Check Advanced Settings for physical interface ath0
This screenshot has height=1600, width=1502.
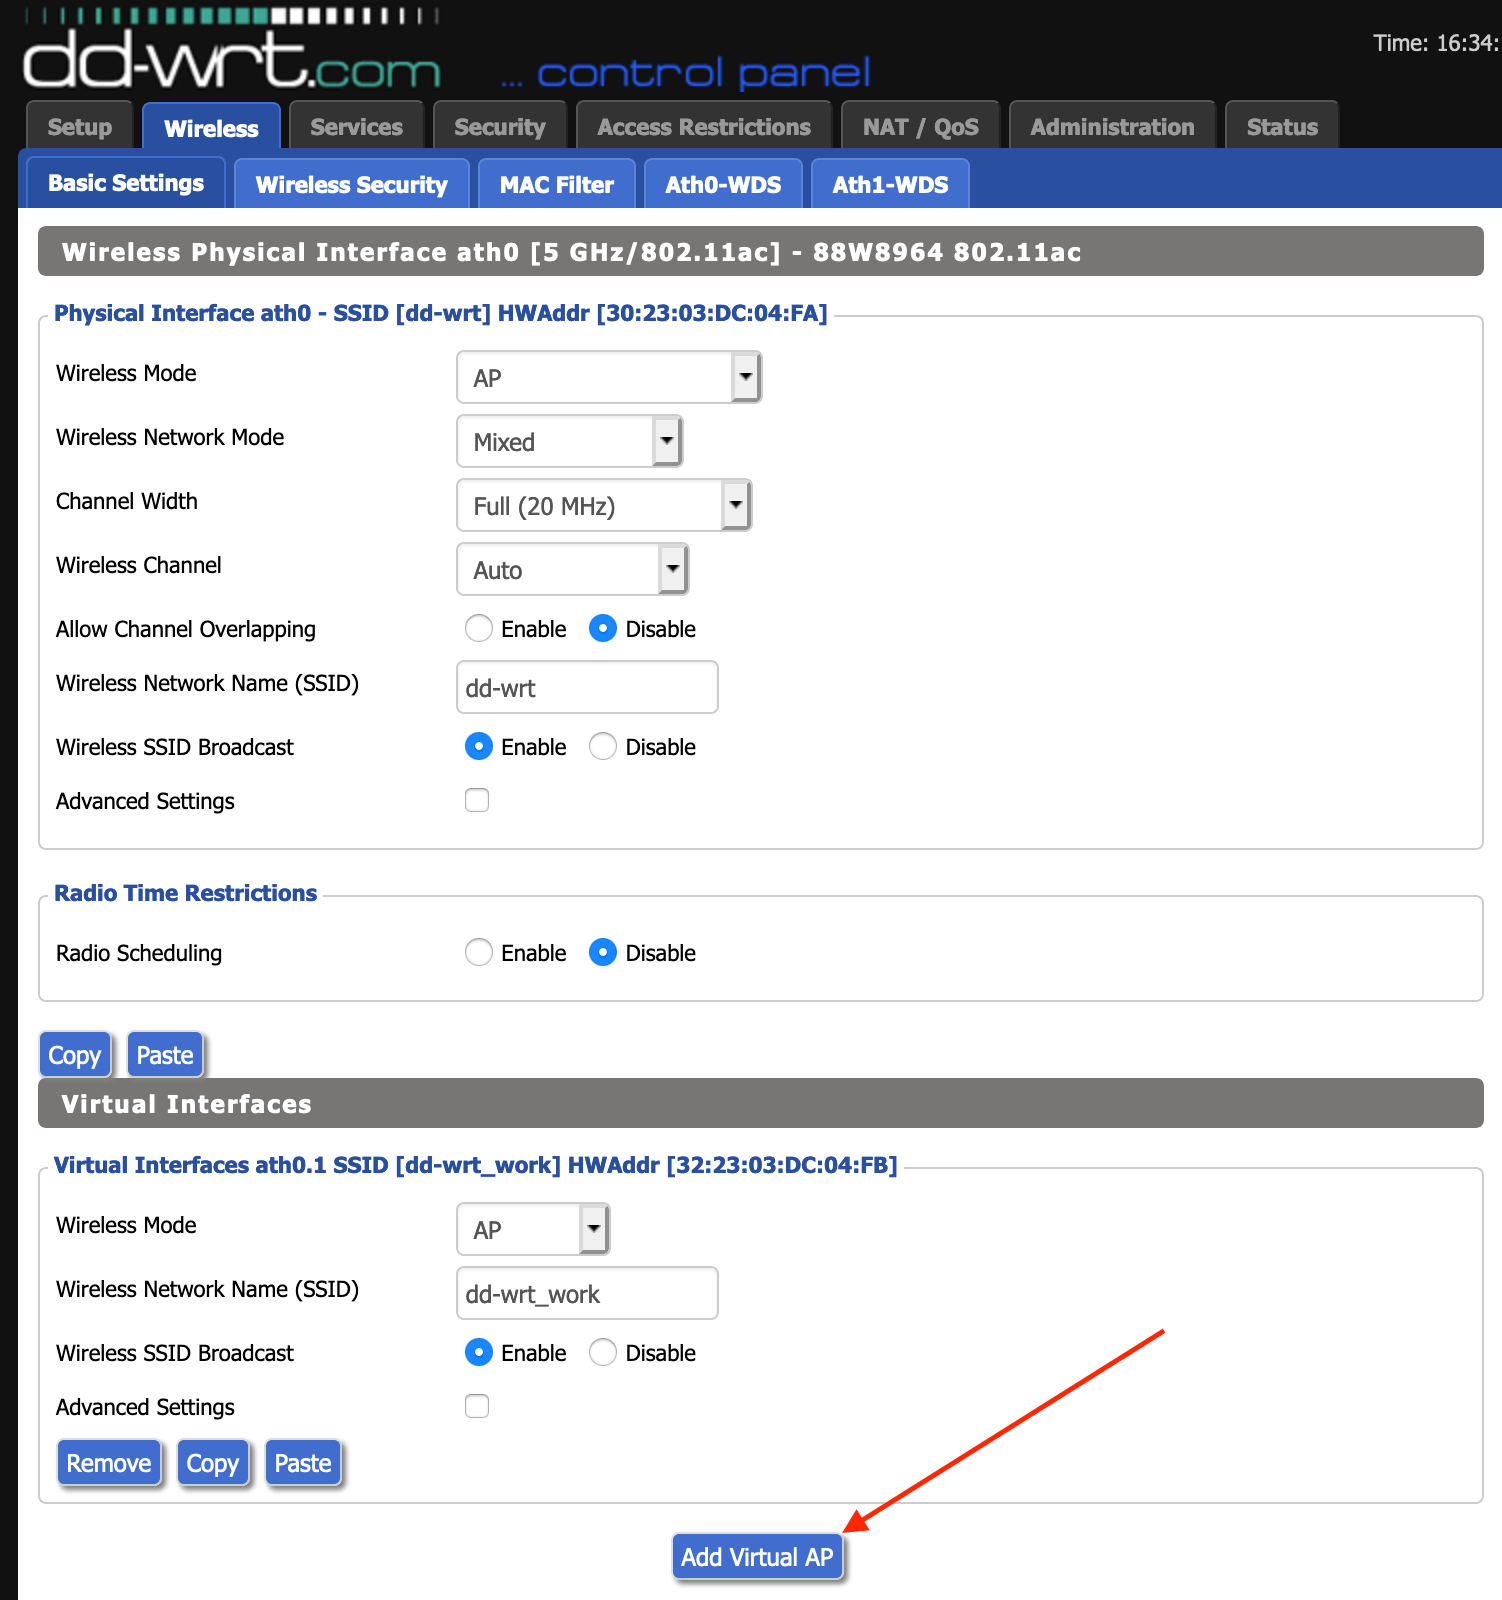pyautogui.click(x=477, y=800)
